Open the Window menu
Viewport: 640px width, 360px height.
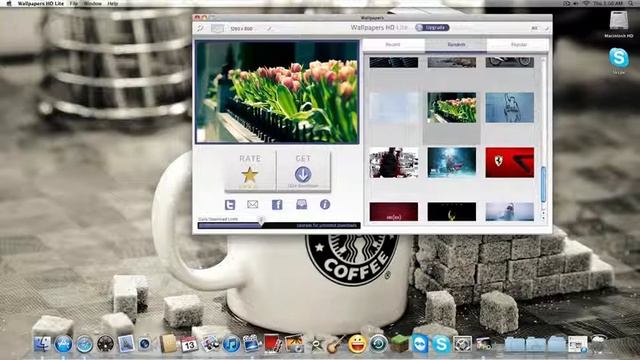click(x=93, y=3)
